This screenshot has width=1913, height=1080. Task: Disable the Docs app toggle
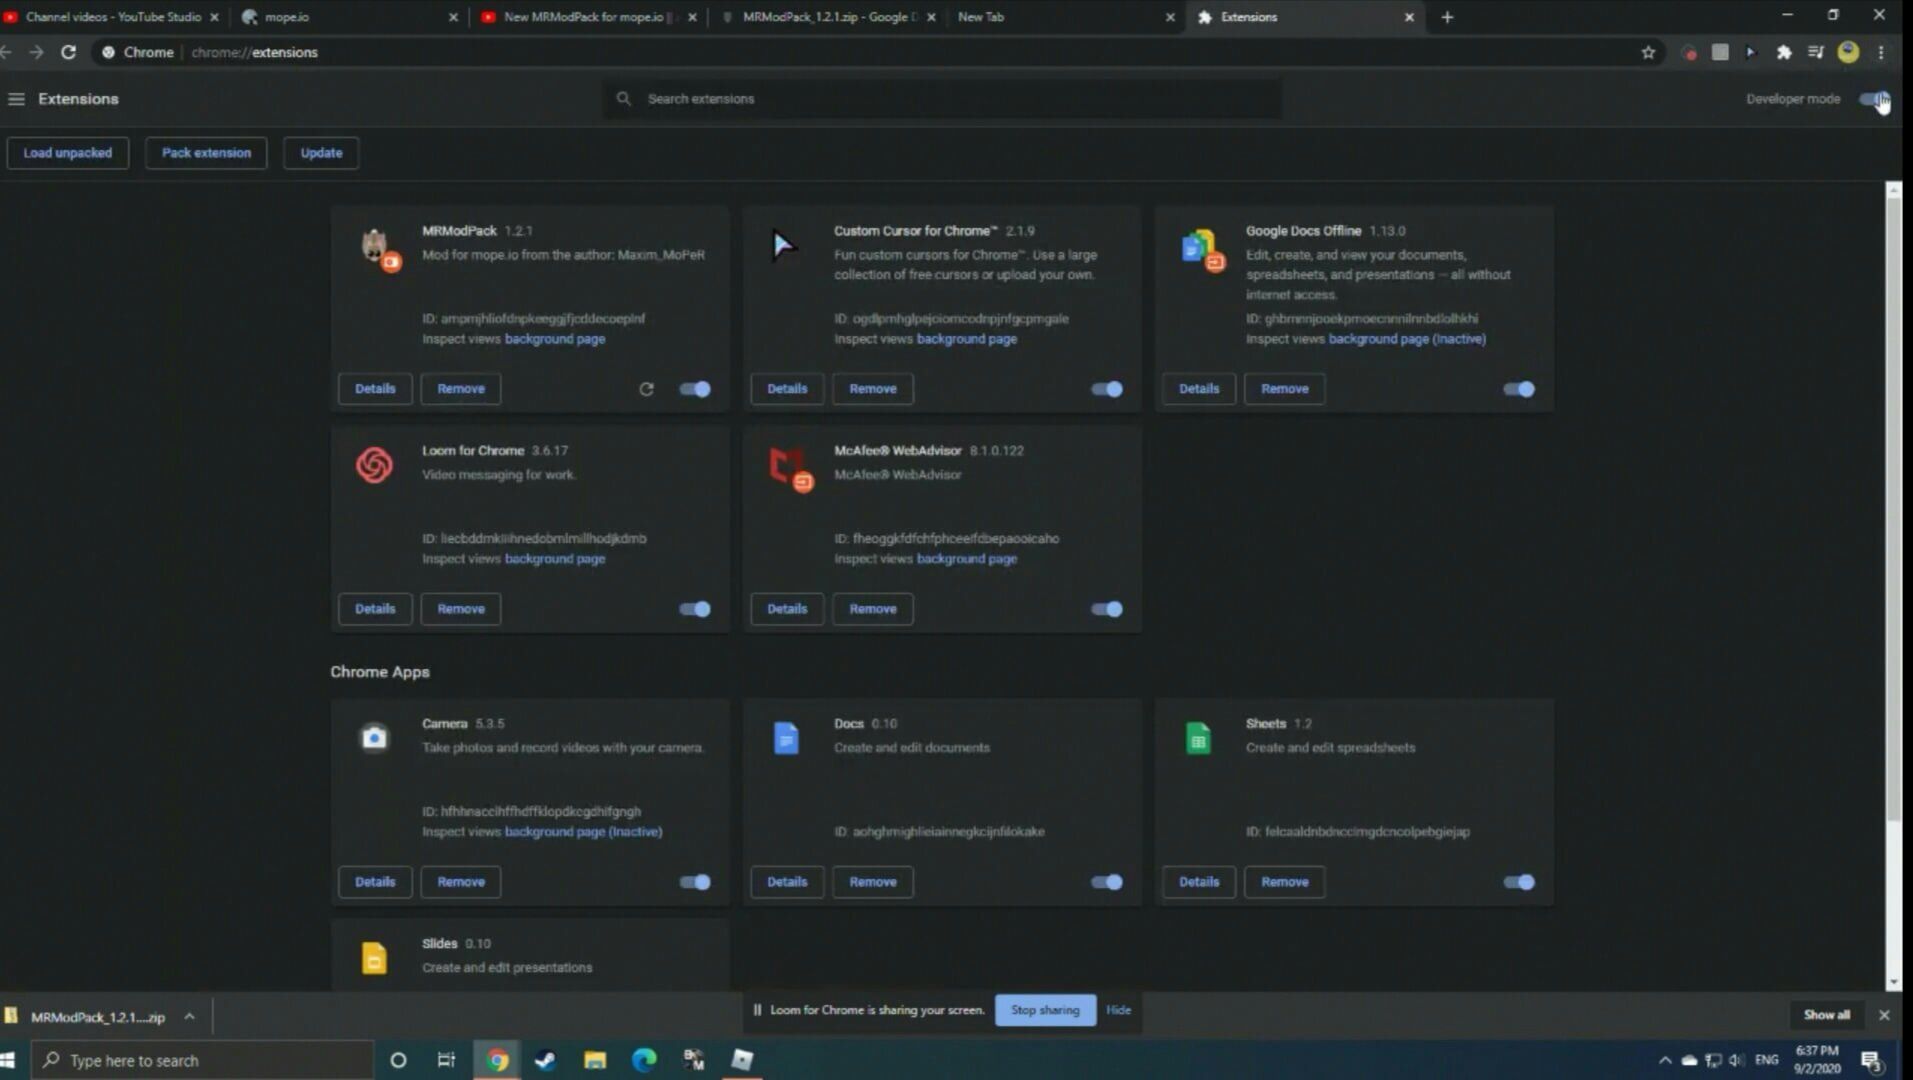[1107, 882]
